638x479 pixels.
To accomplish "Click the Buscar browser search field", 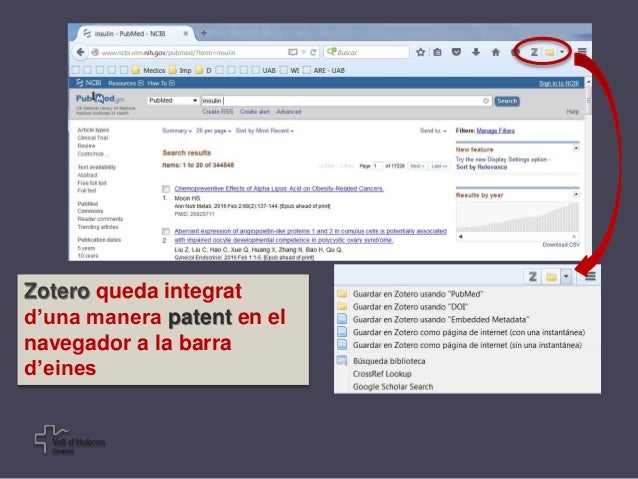I will 367,52.
